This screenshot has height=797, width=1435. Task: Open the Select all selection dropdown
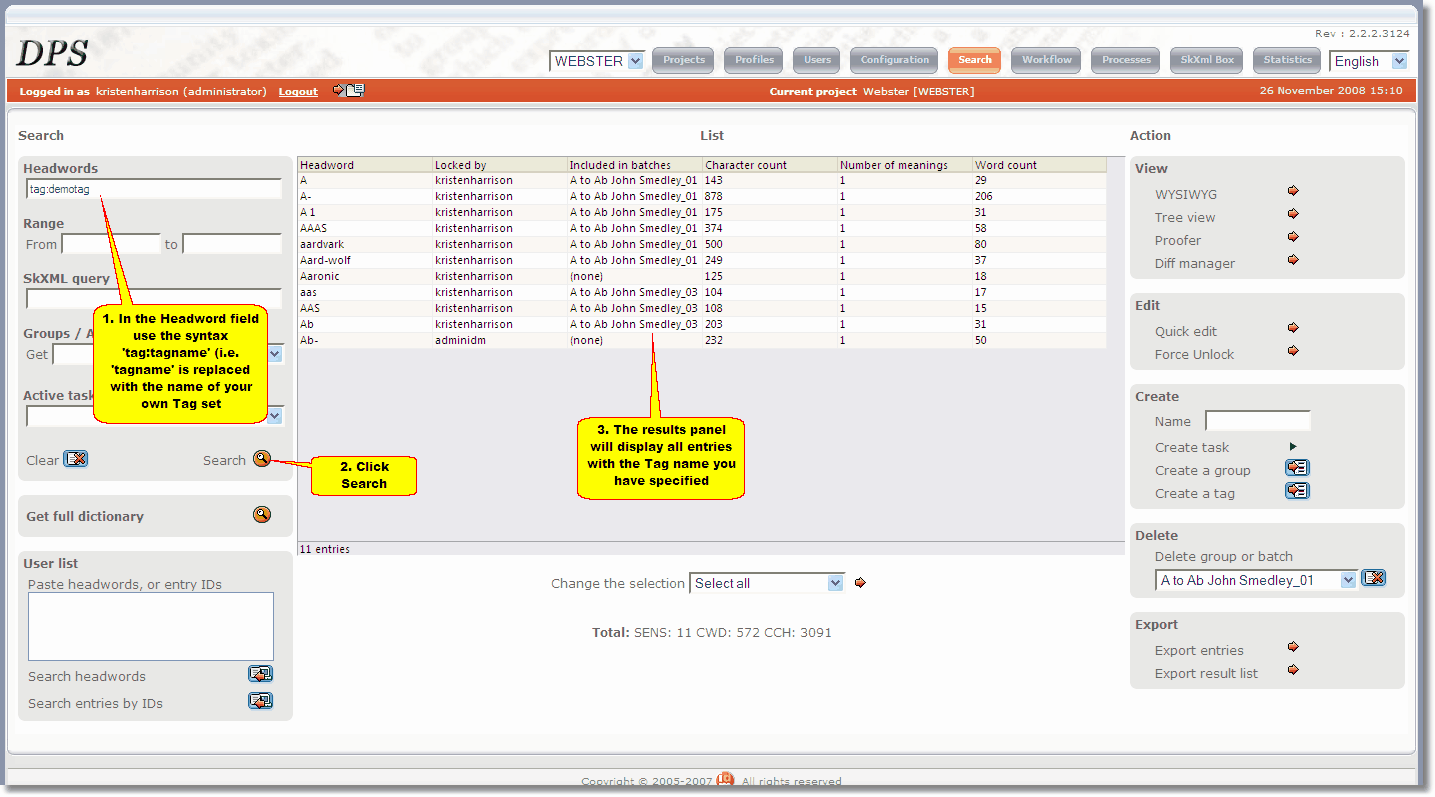pos(767,583)
